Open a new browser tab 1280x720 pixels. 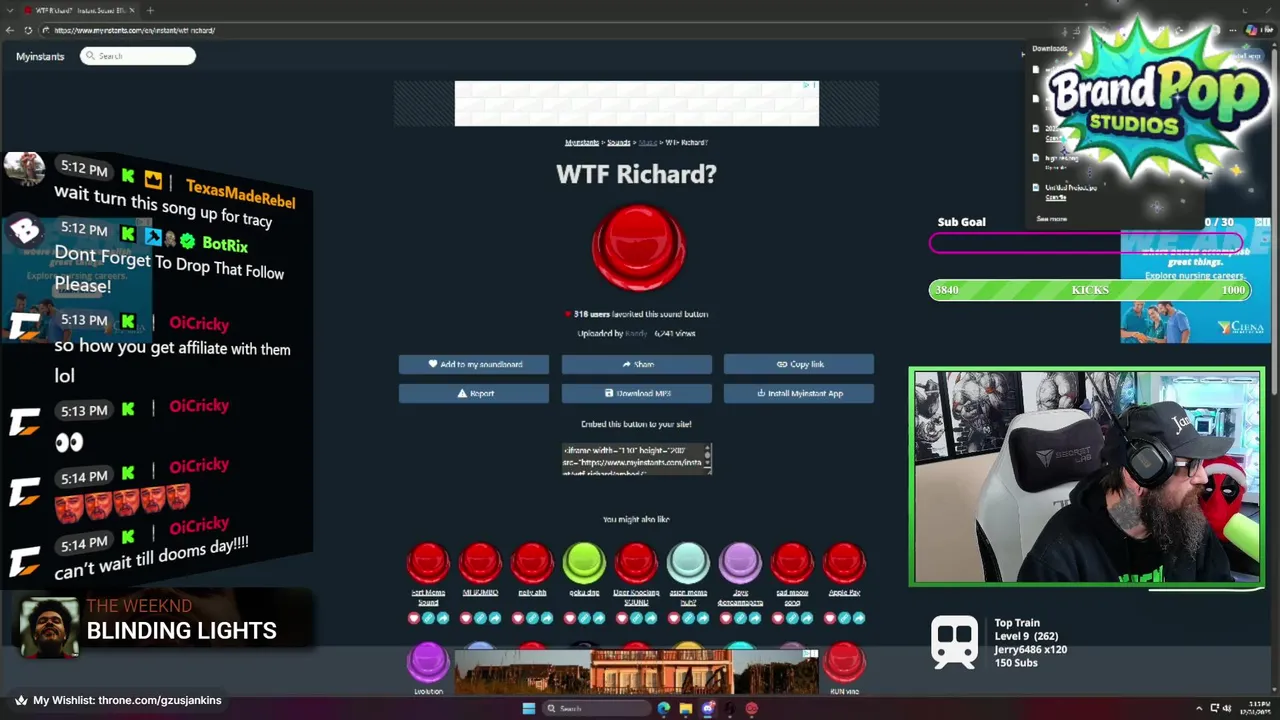tap(150, 10)
